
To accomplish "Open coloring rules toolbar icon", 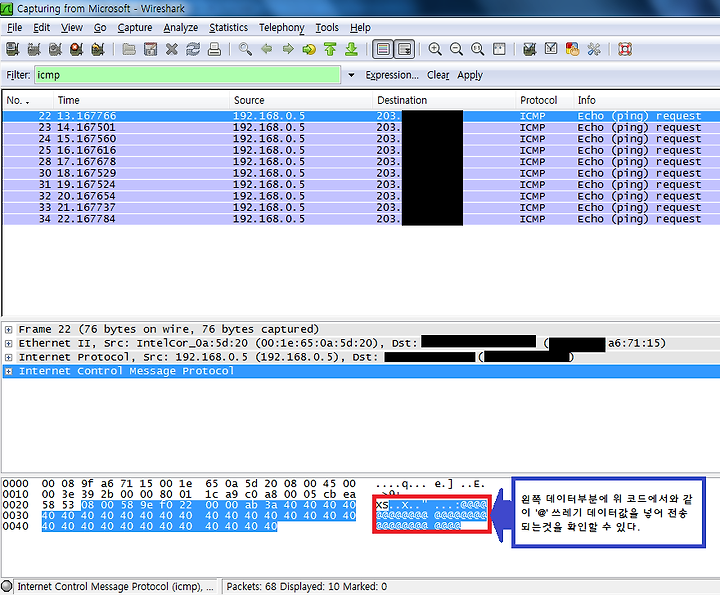I will (572, 49).
